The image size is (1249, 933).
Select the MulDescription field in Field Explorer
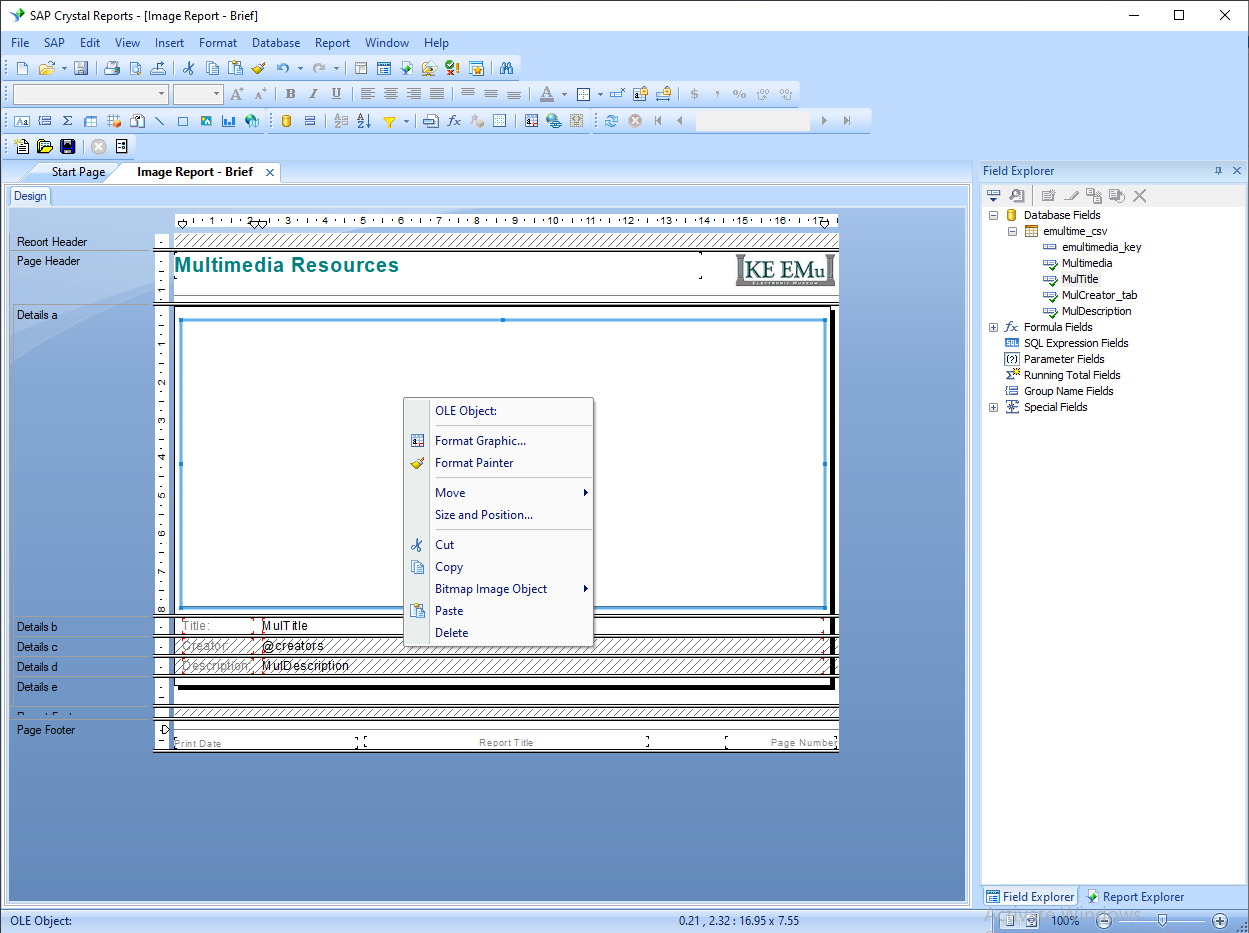pos(1096,311)
